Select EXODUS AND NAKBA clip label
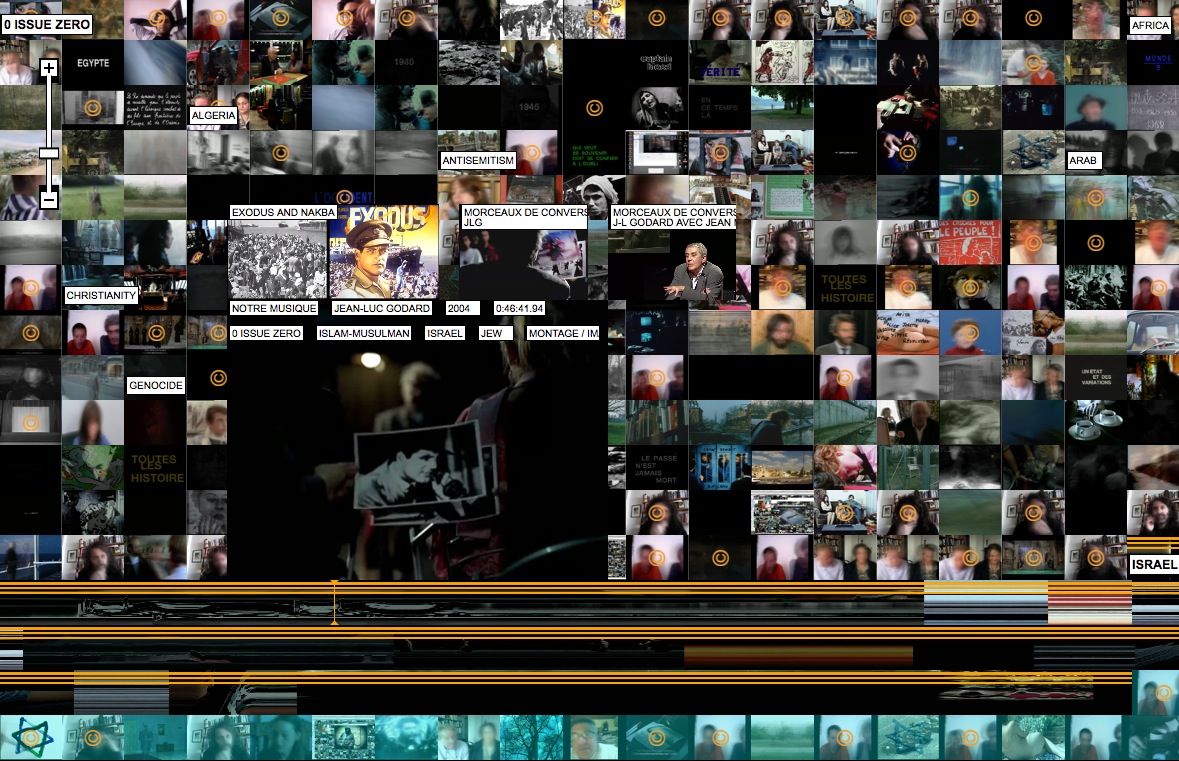Viewport: 1179px width, 761px height. [283, 212]
